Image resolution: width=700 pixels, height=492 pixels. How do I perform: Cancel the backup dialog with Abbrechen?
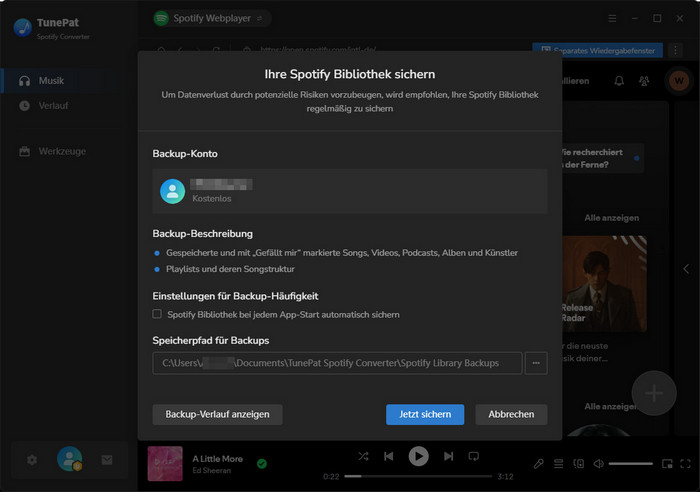(511, 414)
